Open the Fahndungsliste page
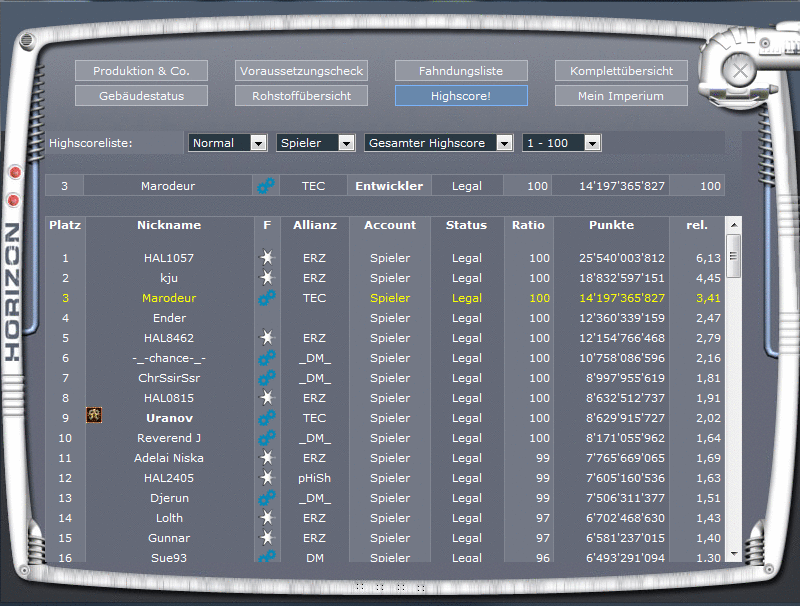800x606 pixels. coord(463,70)
